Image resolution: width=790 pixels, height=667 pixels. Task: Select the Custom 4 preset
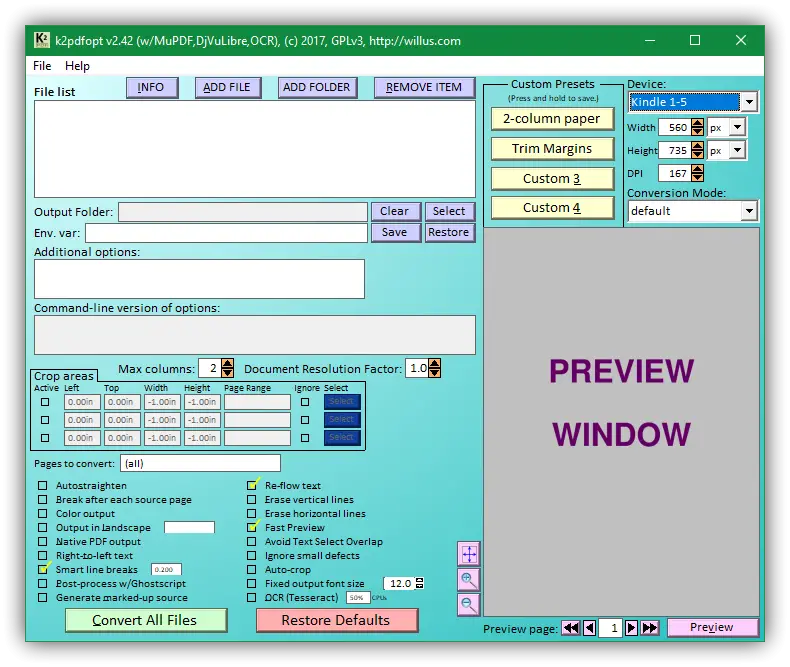pyautogui.click(x=552, y=208)
